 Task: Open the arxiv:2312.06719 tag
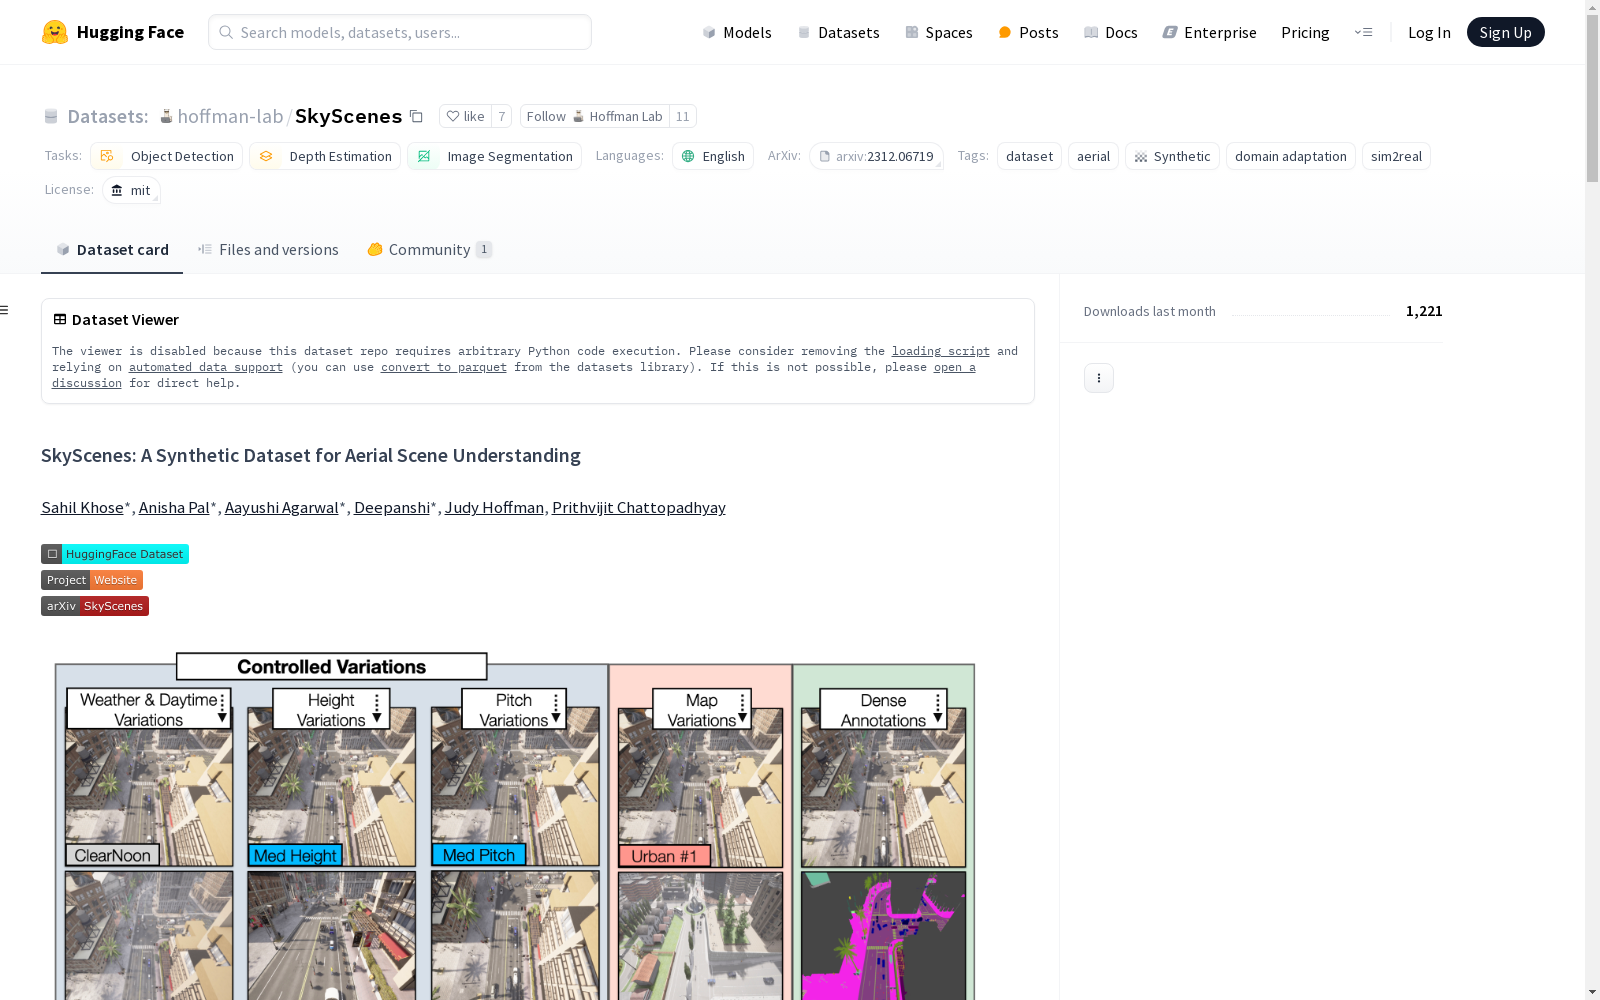tap(876, 156)
